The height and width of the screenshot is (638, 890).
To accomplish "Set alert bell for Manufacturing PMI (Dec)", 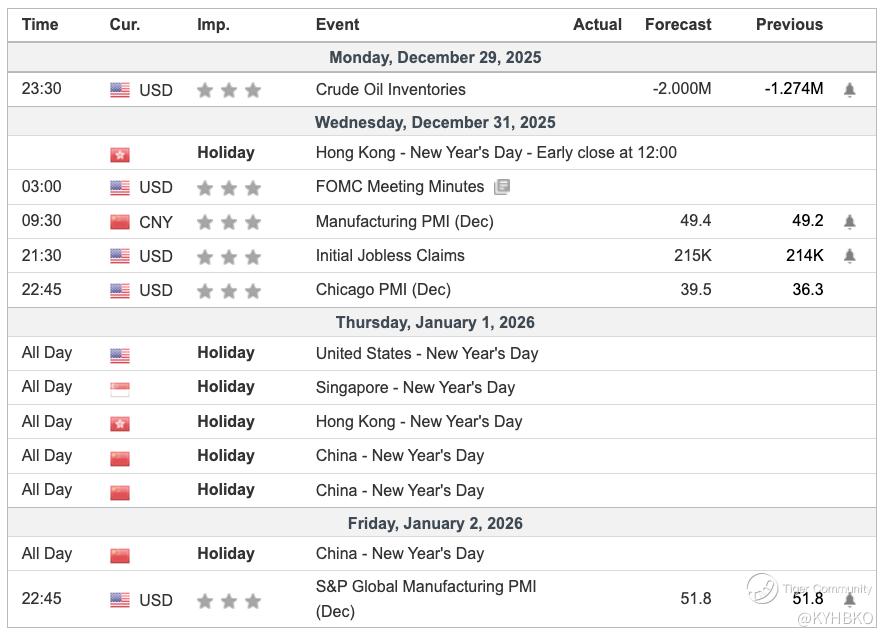I will pyautogui.click(x=849, y=222).
